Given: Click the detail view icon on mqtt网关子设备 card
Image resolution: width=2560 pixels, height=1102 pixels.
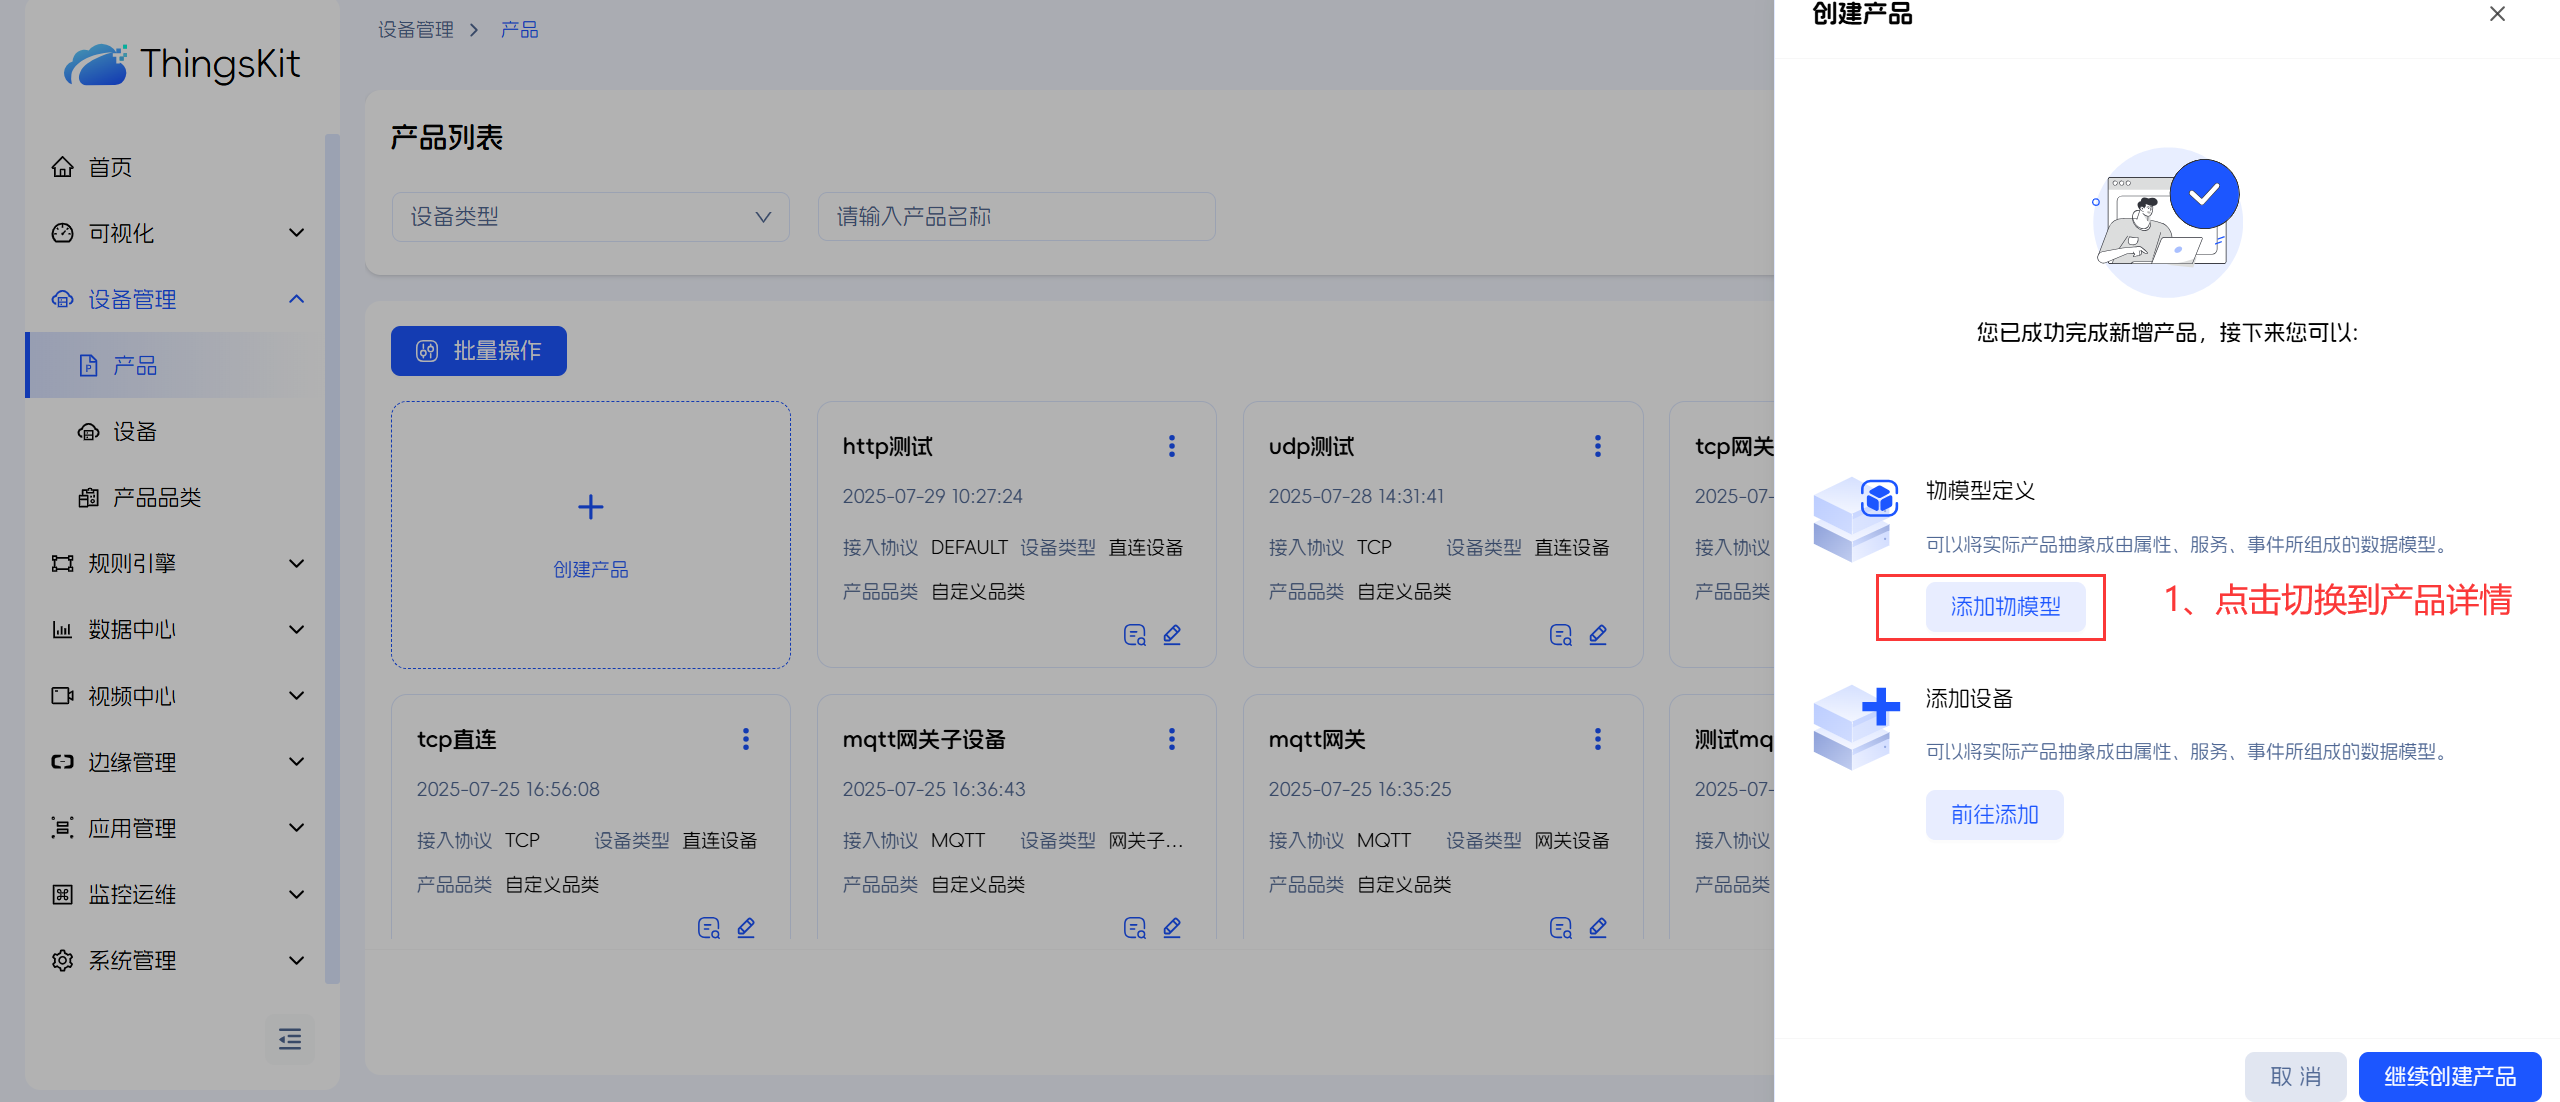Looking at the screenshot, I should (x=1134, y=928).
